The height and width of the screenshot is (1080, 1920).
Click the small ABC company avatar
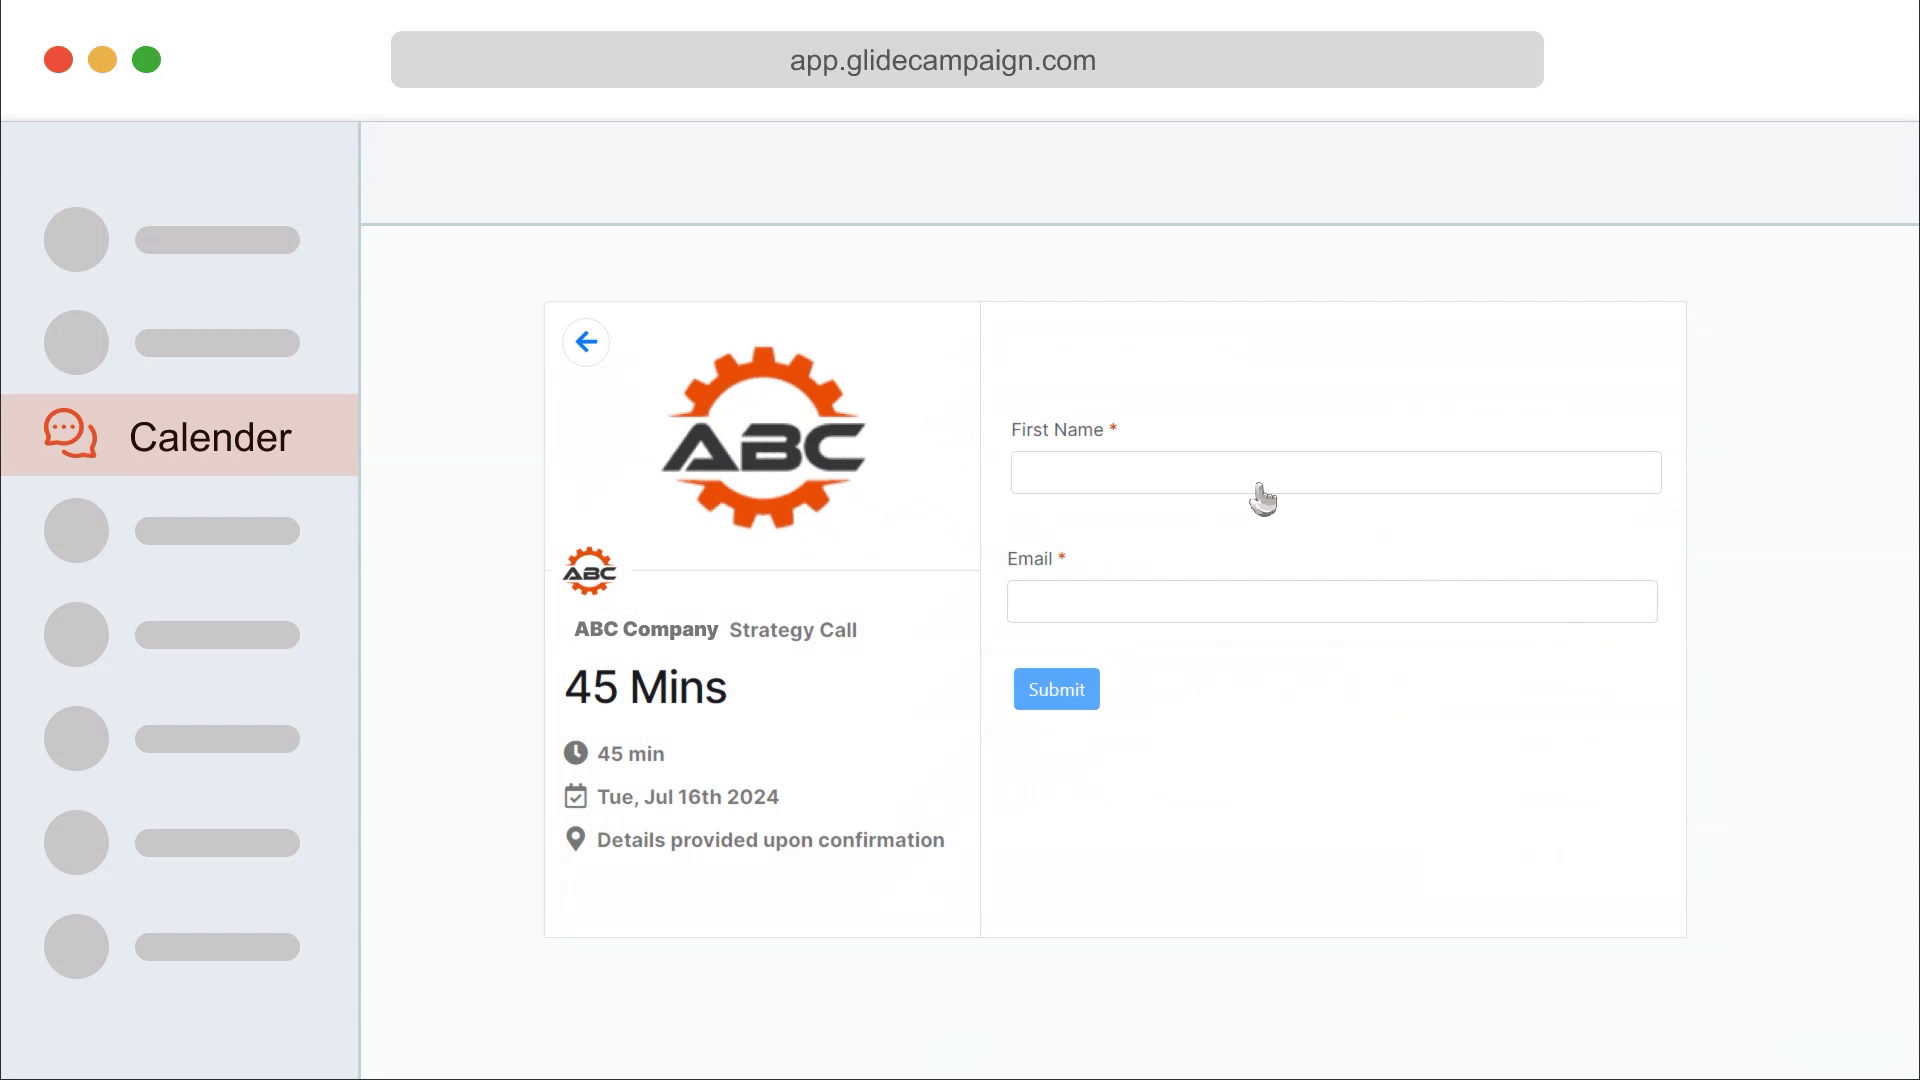[589, 571]
